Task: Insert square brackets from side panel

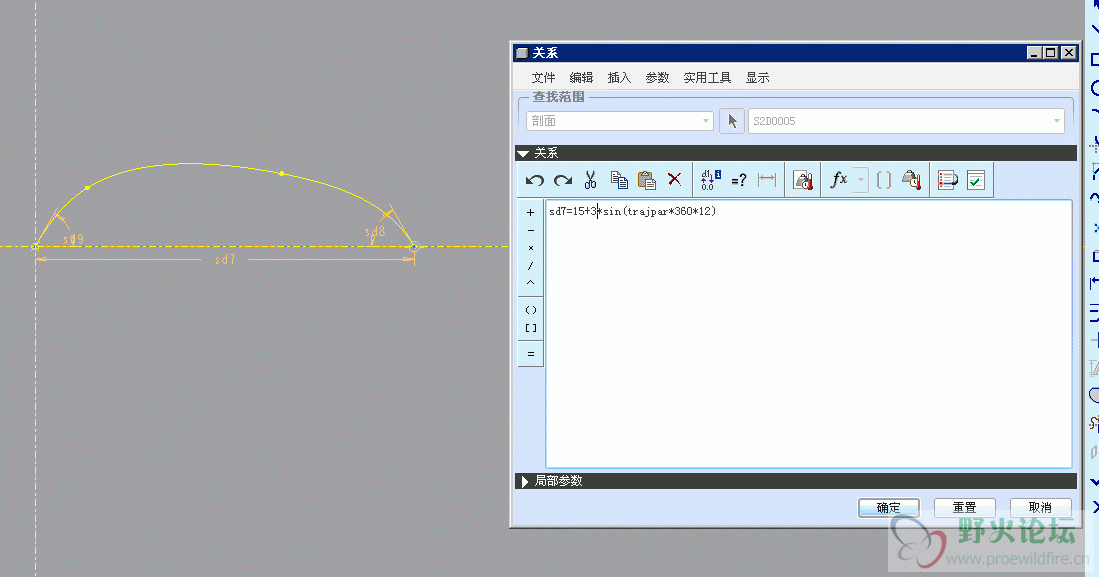Action: 531,328
